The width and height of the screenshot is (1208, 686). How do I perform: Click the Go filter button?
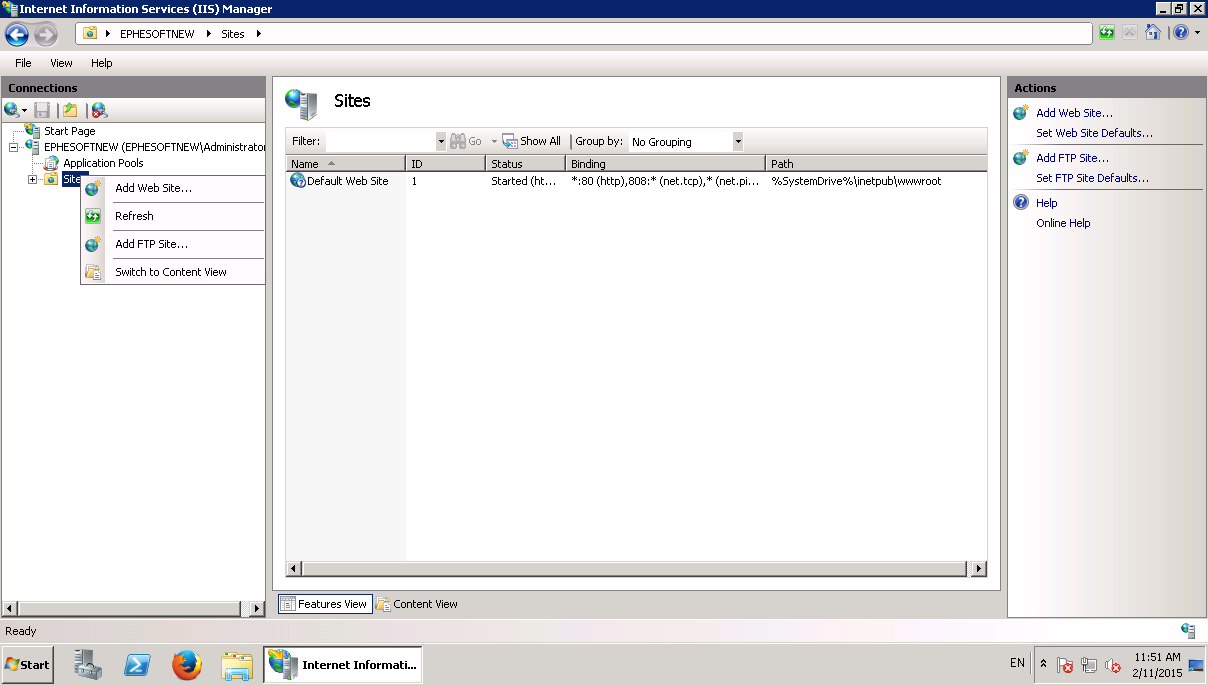click(467, 141)
